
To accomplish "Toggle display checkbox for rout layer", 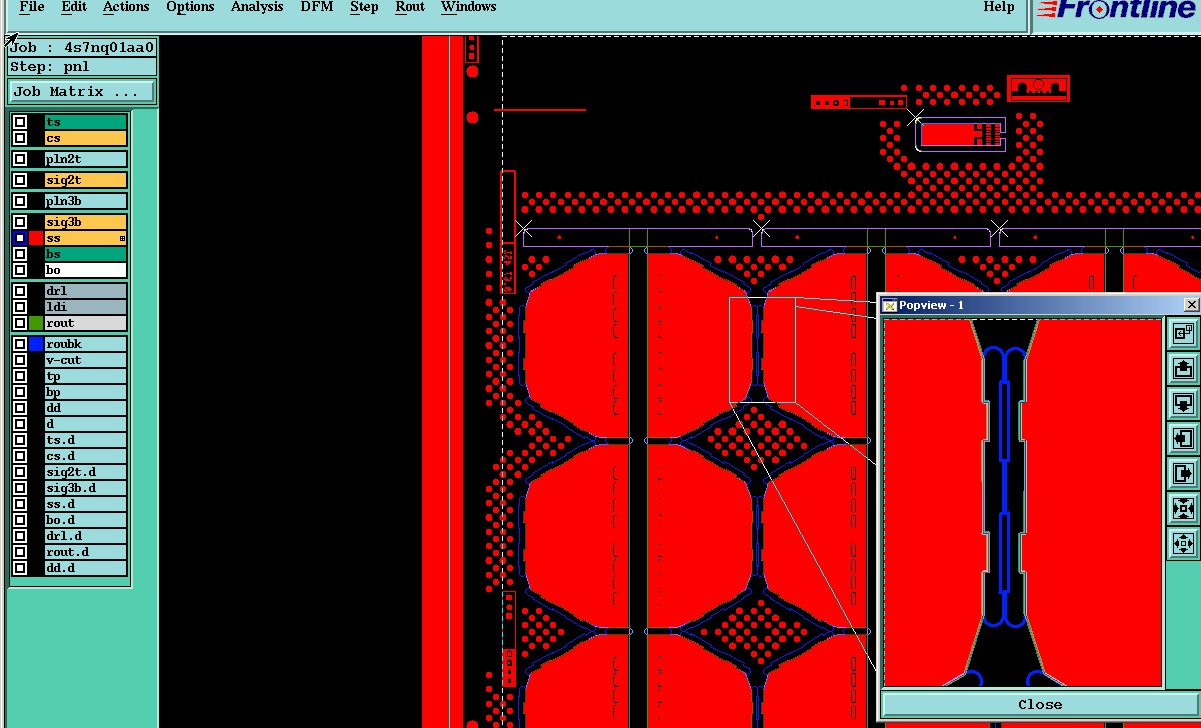I will tap(20, 323).
